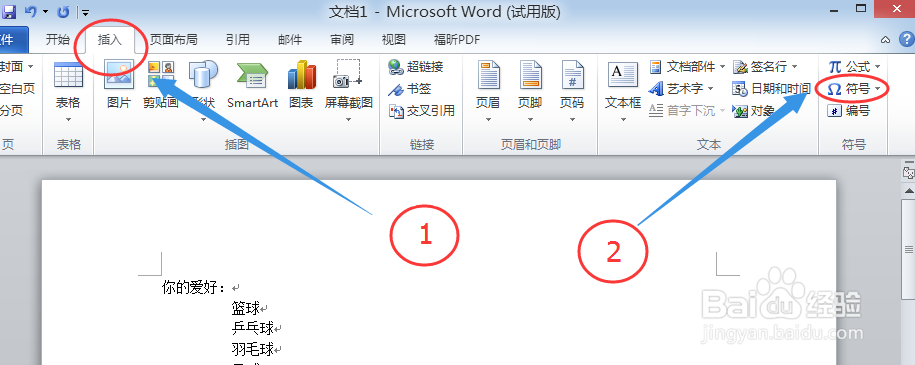This screenshot has width=915, height=365.
Task: Insert 日期和时间 date and time
Action: coord(771,89)
